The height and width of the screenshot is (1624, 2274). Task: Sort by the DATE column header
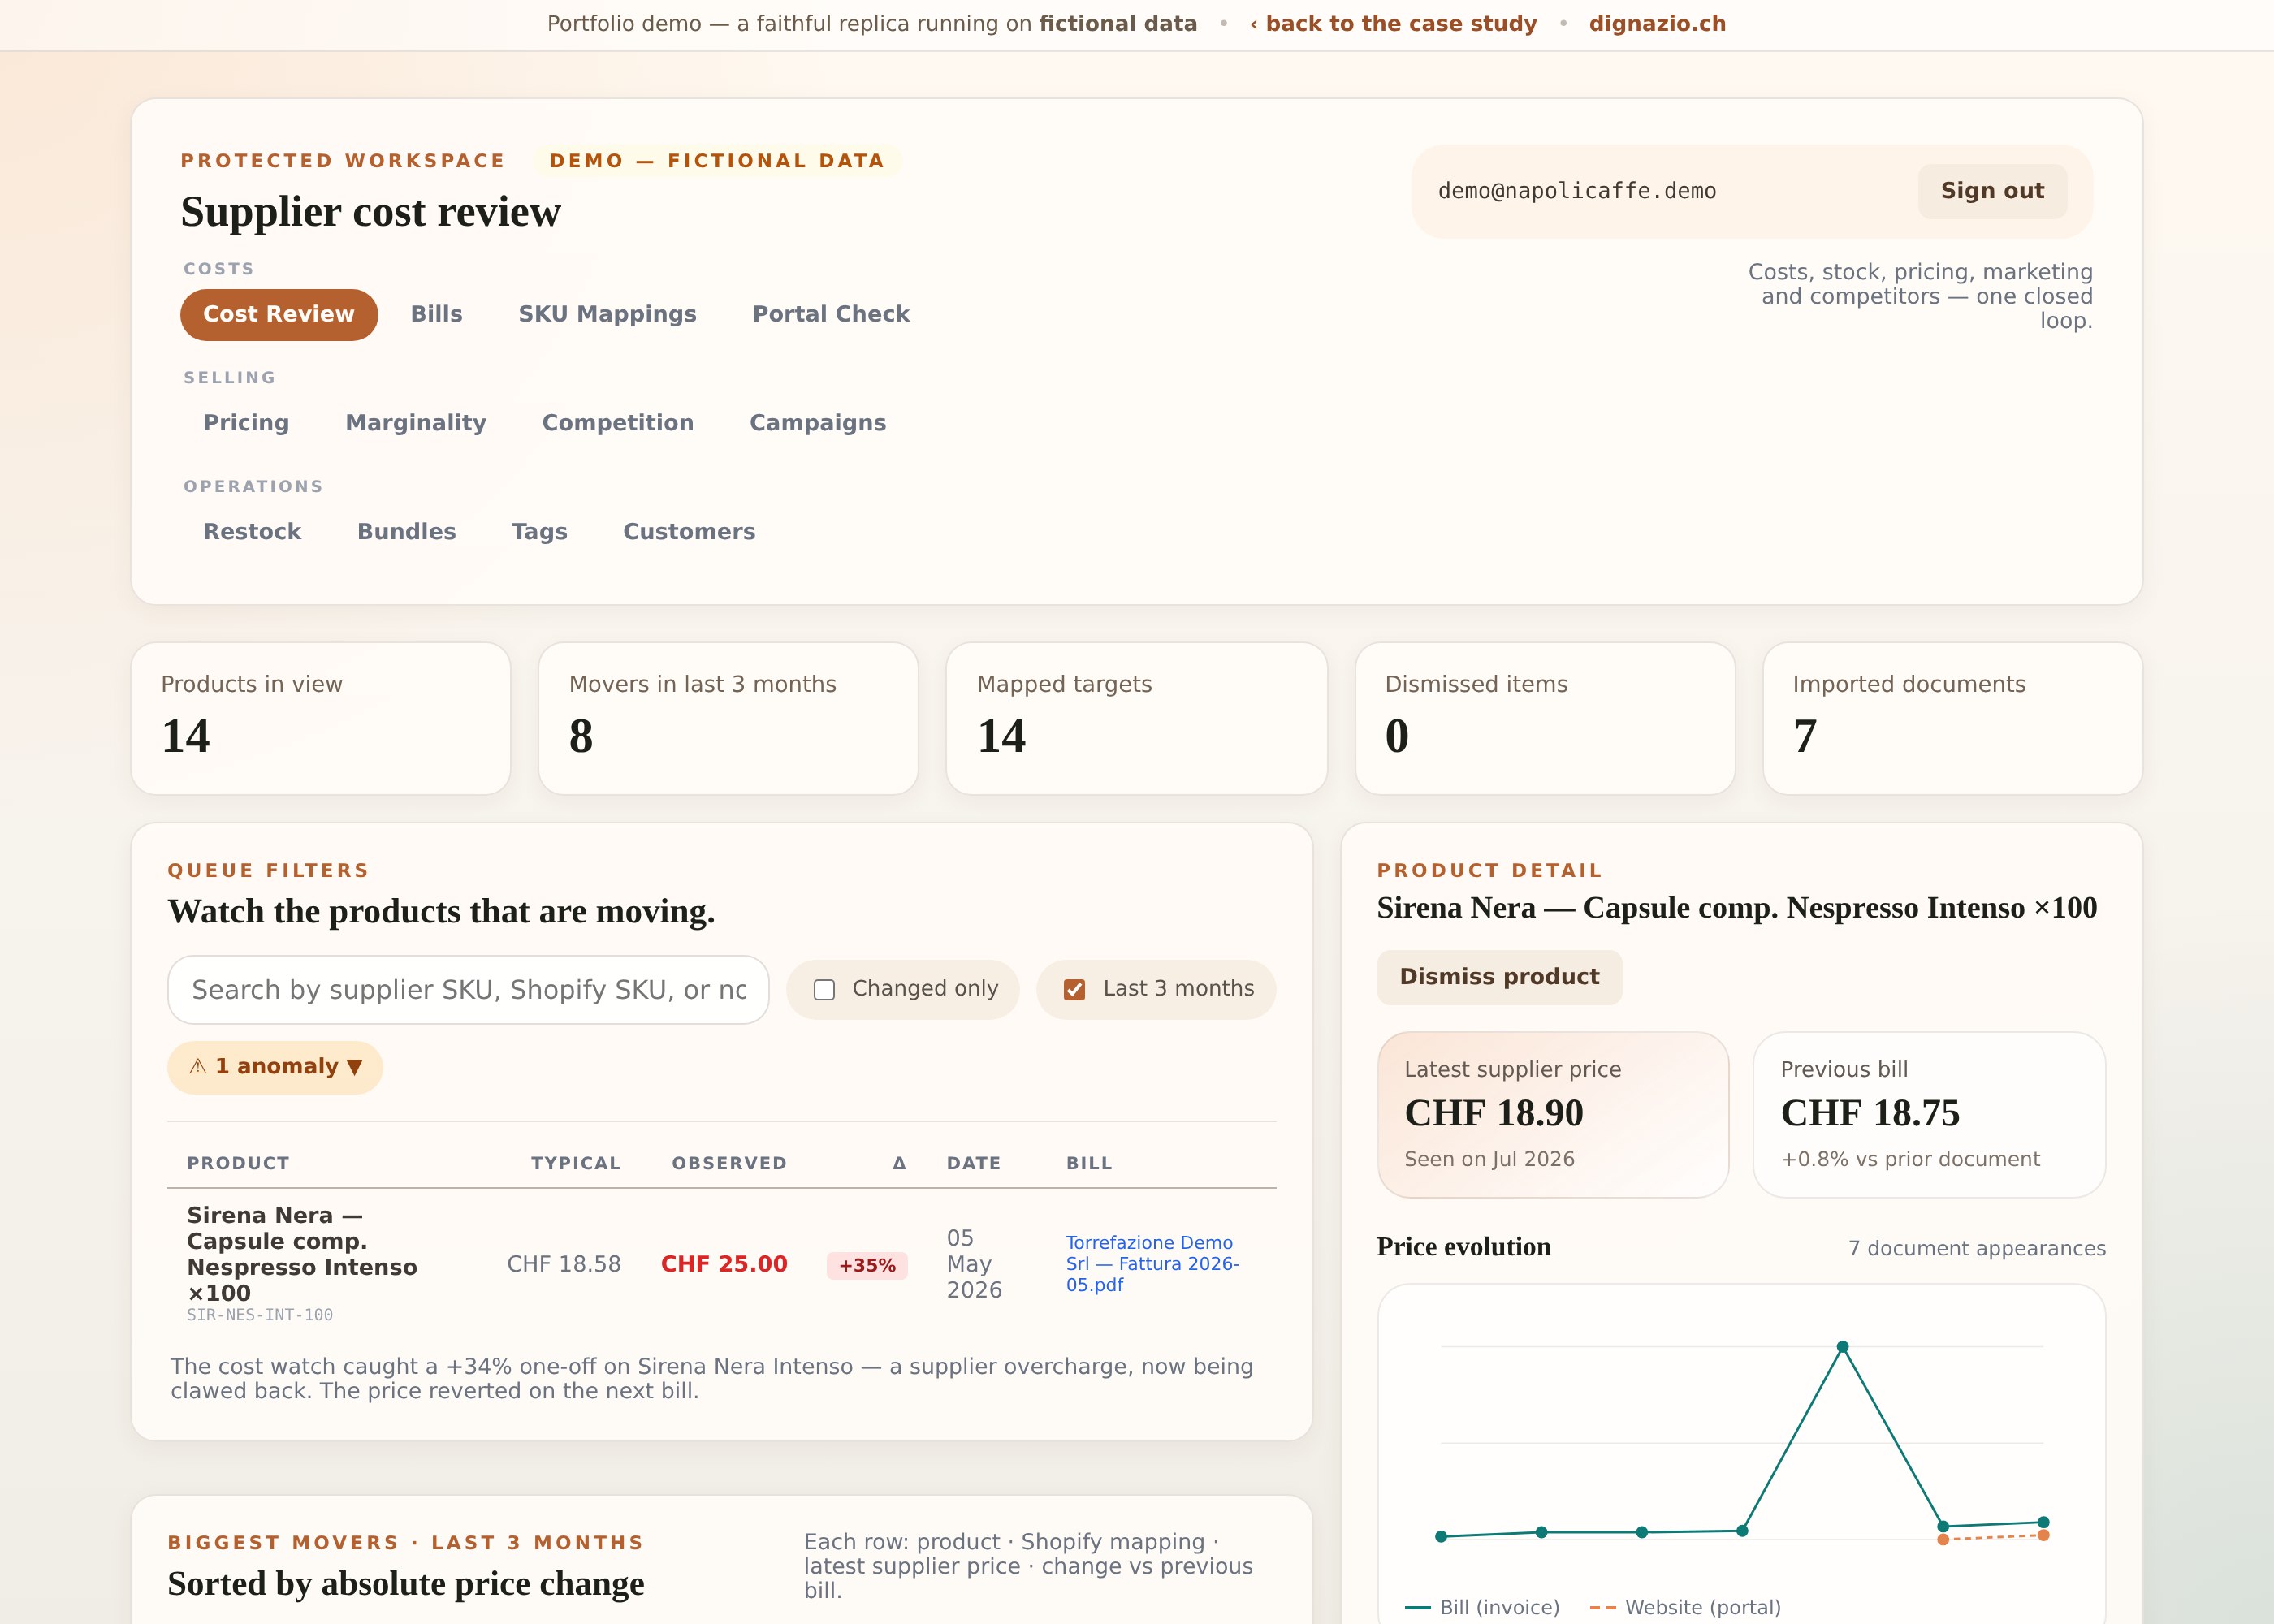[x=973, y=1163]
